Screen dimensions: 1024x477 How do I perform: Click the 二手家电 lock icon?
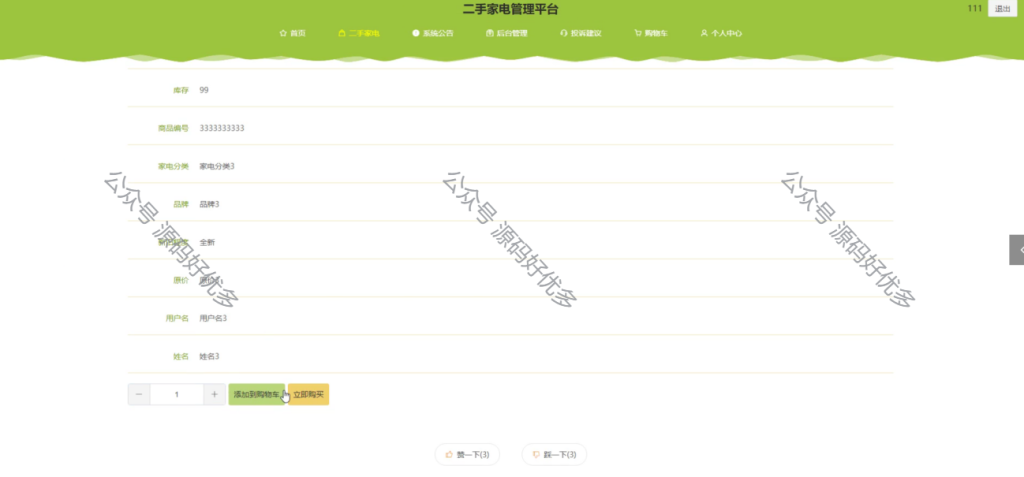coord(342,33)
